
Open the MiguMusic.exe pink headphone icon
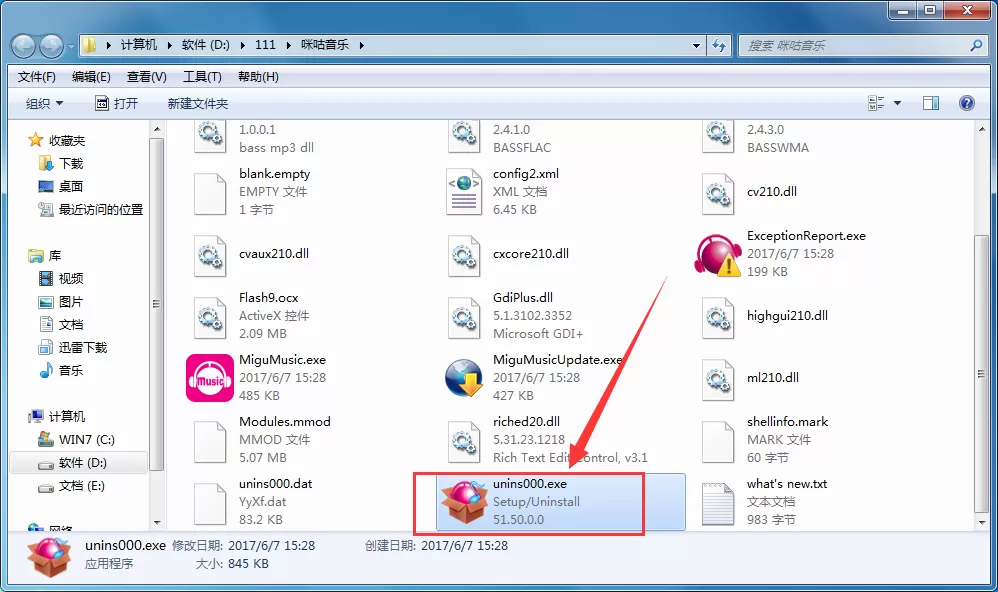(210, 377)
